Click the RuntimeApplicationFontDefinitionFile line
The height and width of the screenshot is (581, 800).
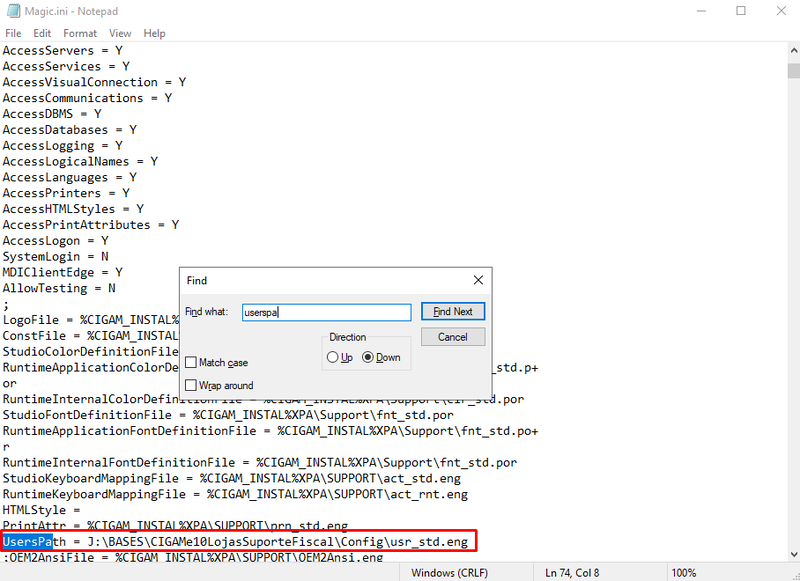pyautogui.click(x=270, y=431)
